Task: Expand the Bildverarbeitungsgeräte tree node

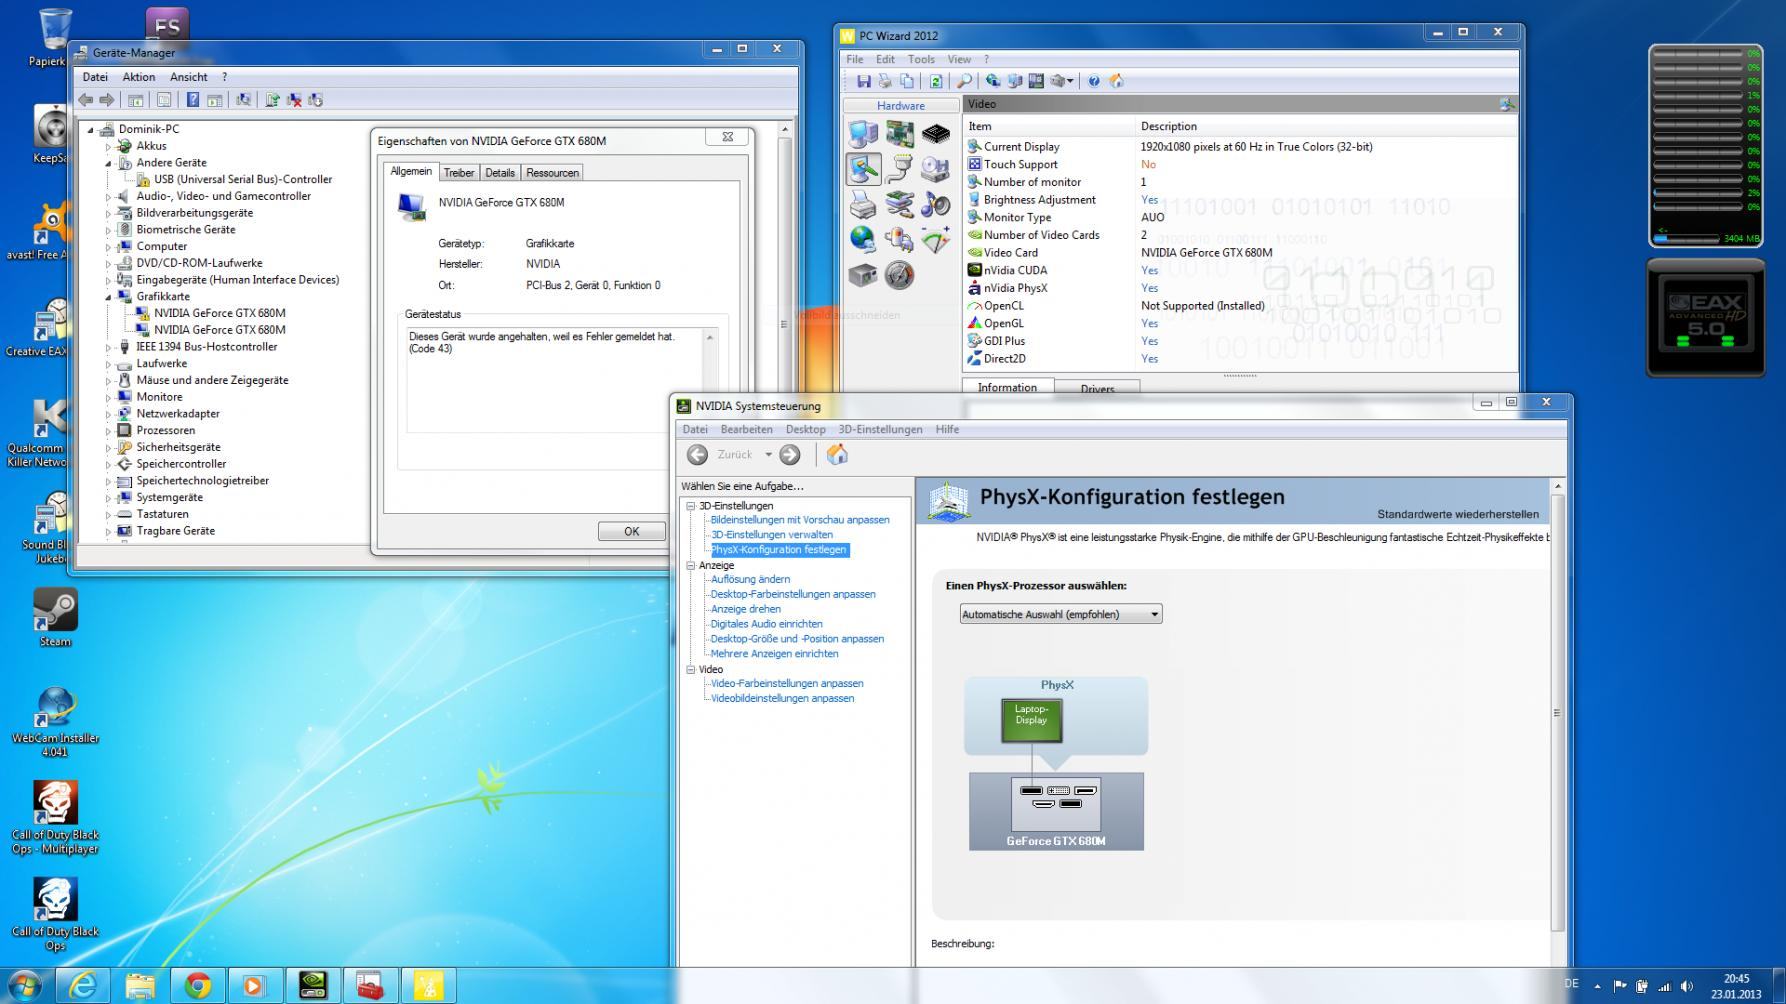Action: (109, 213)
